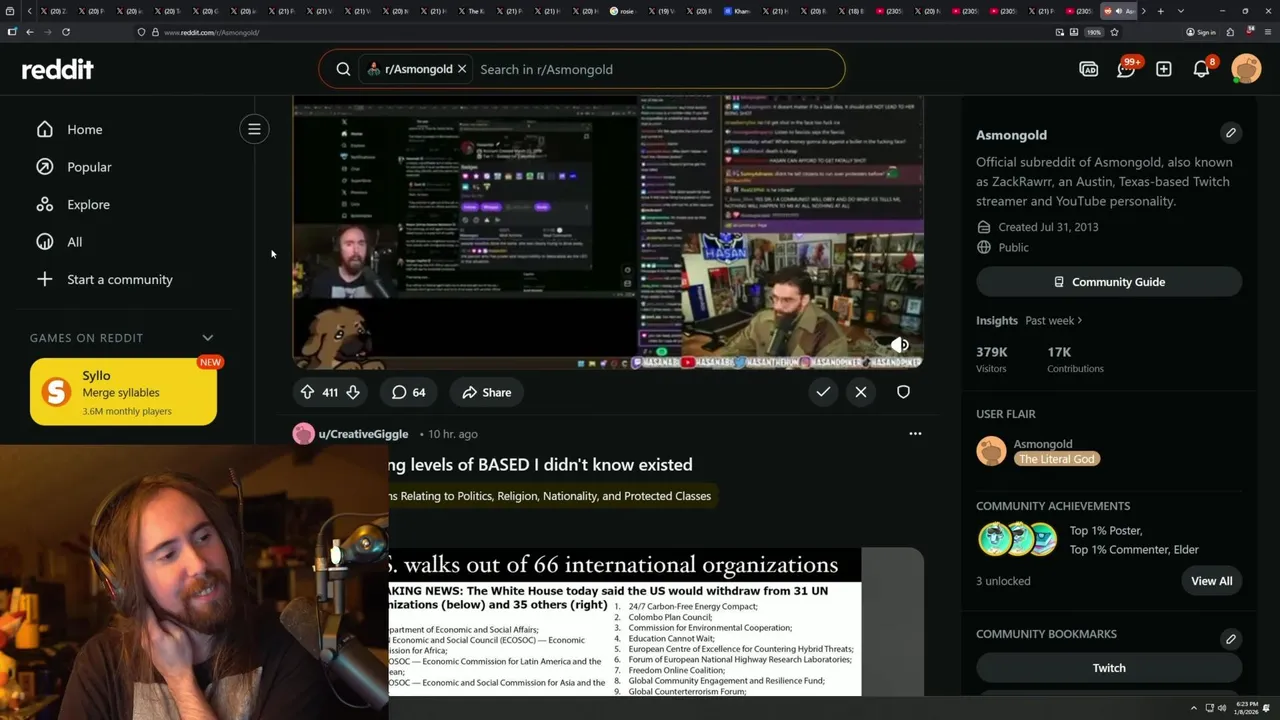The height and width of the screenshot is (720, 1280).
Task: Open the 66 international organizations image
Action: [625, 622]
